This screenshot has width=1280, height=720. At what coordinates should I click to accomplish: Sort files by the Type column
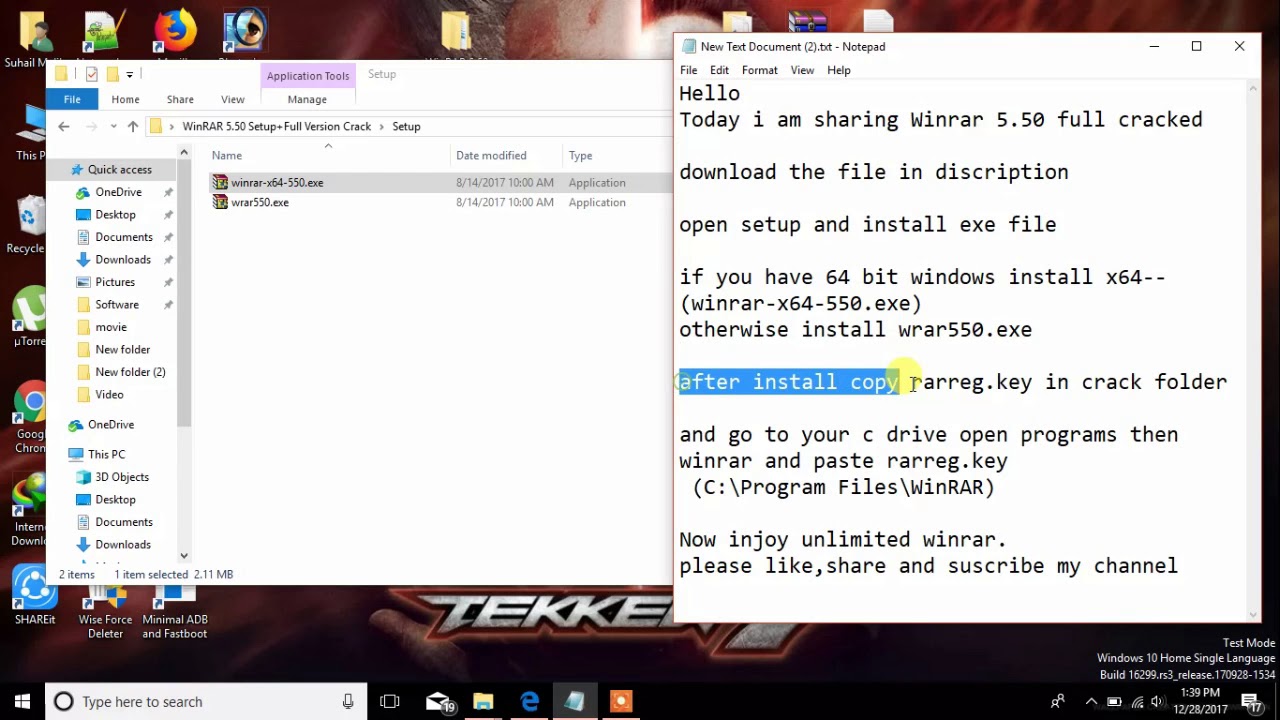pos(580,155)
